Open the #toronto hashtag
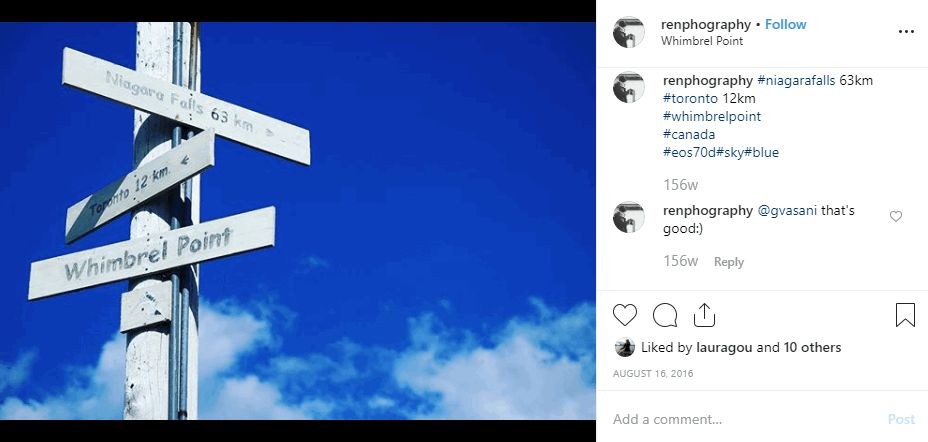Screen dimensions: 928x442 (x=690, y=98)
